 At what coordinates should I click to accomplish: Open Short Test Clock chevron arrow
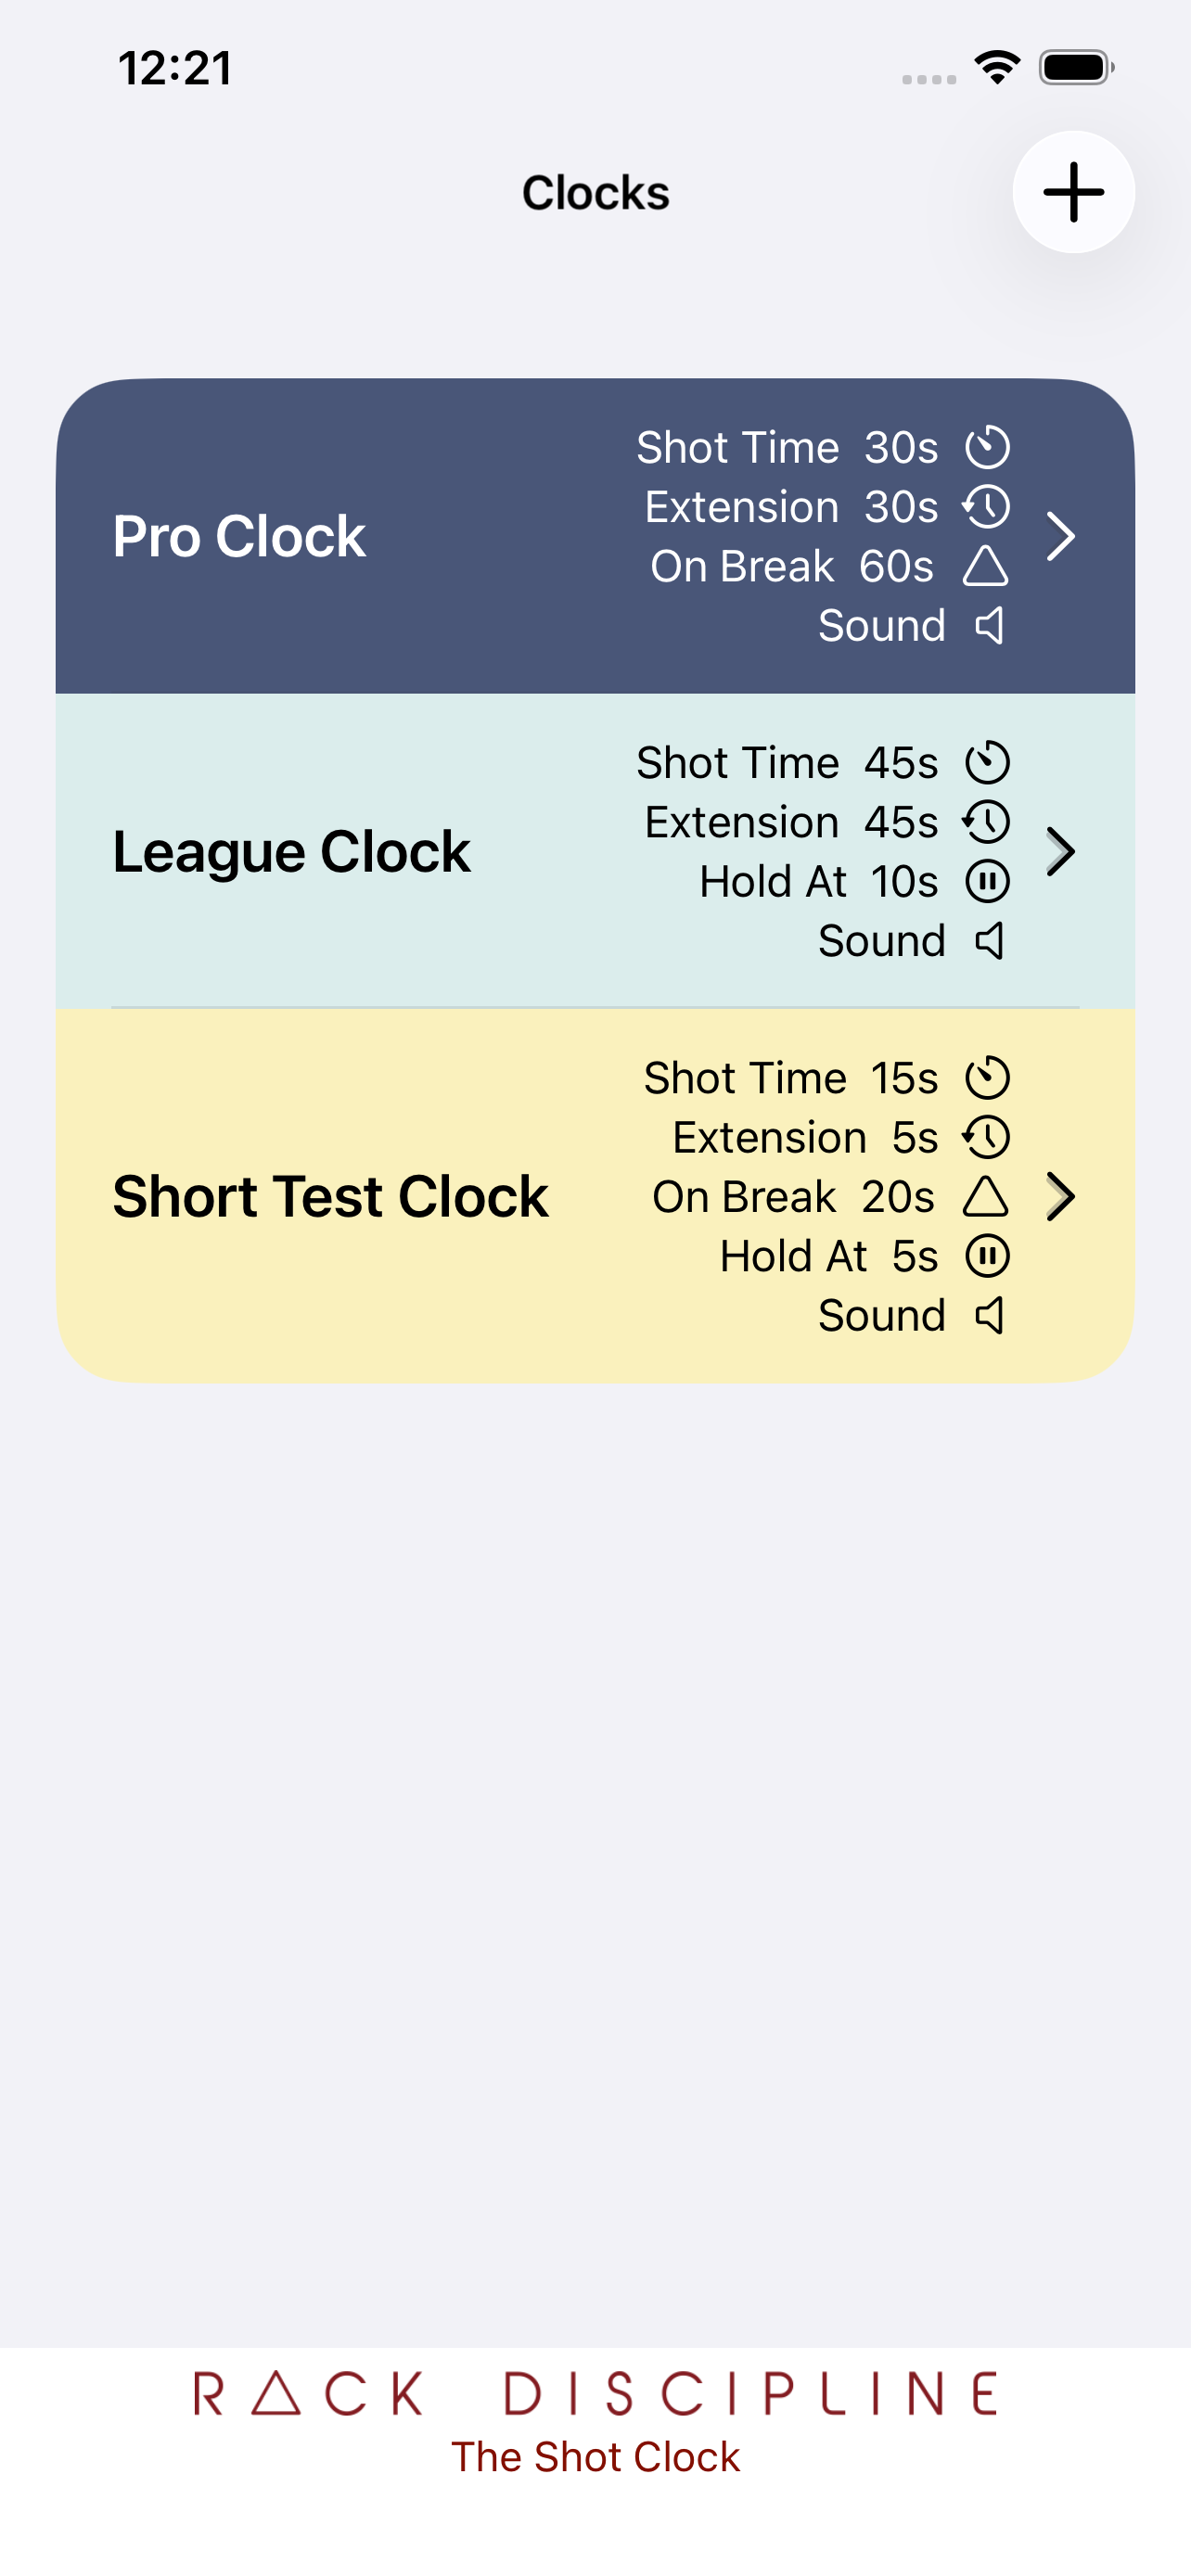pos(1060,1196)
